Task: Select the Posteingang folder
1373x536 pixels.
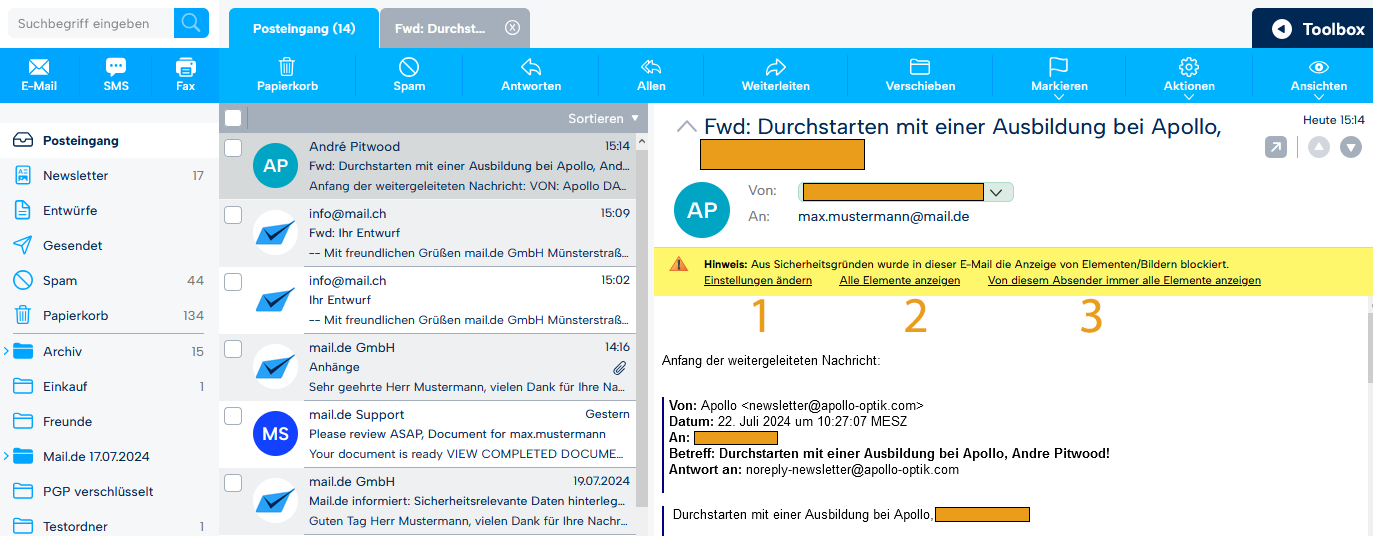Action: 109,141
